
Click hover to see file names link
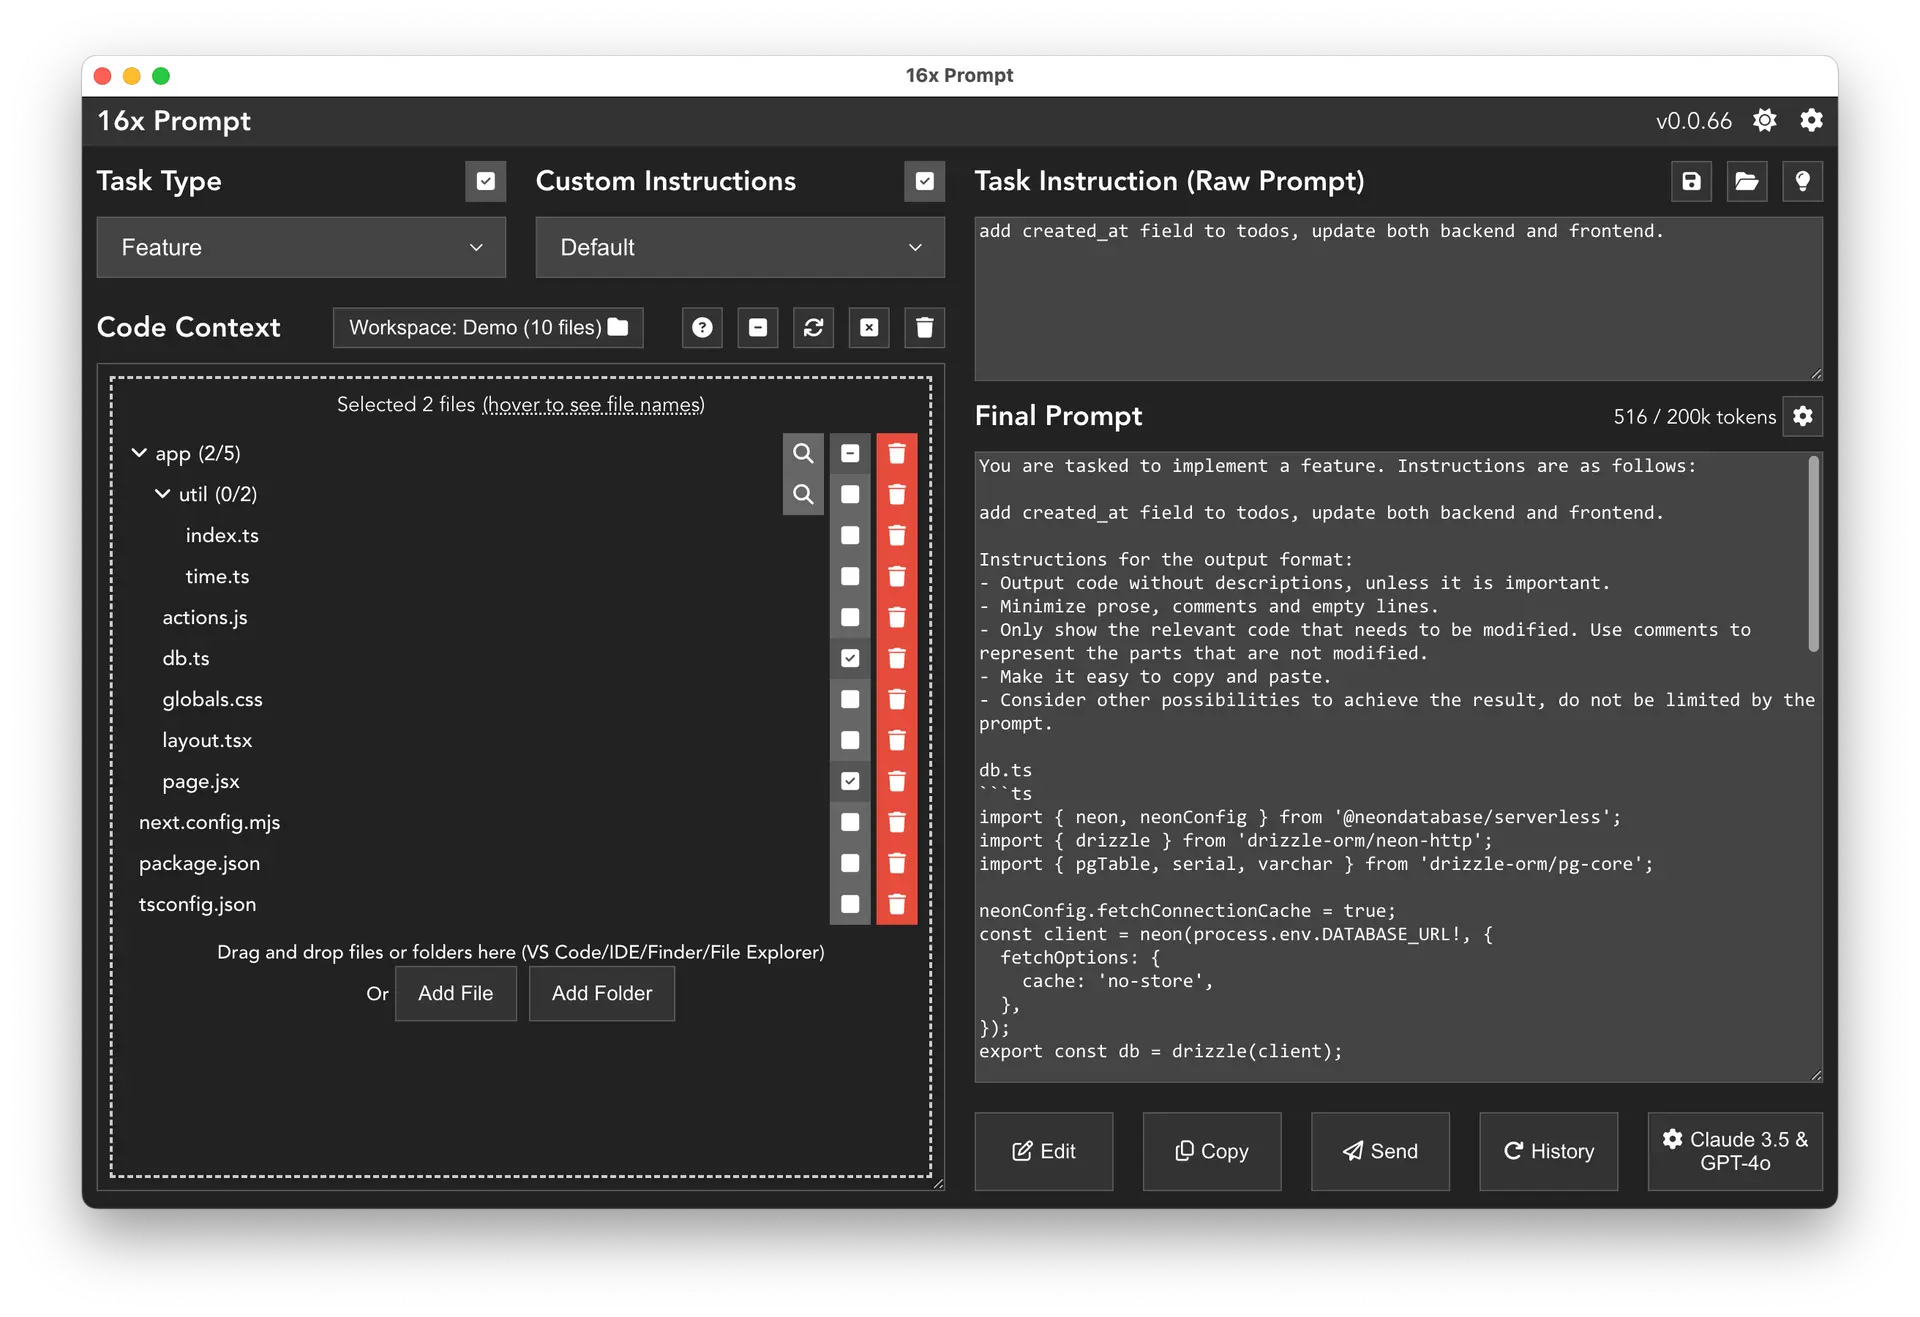point(594,405)
